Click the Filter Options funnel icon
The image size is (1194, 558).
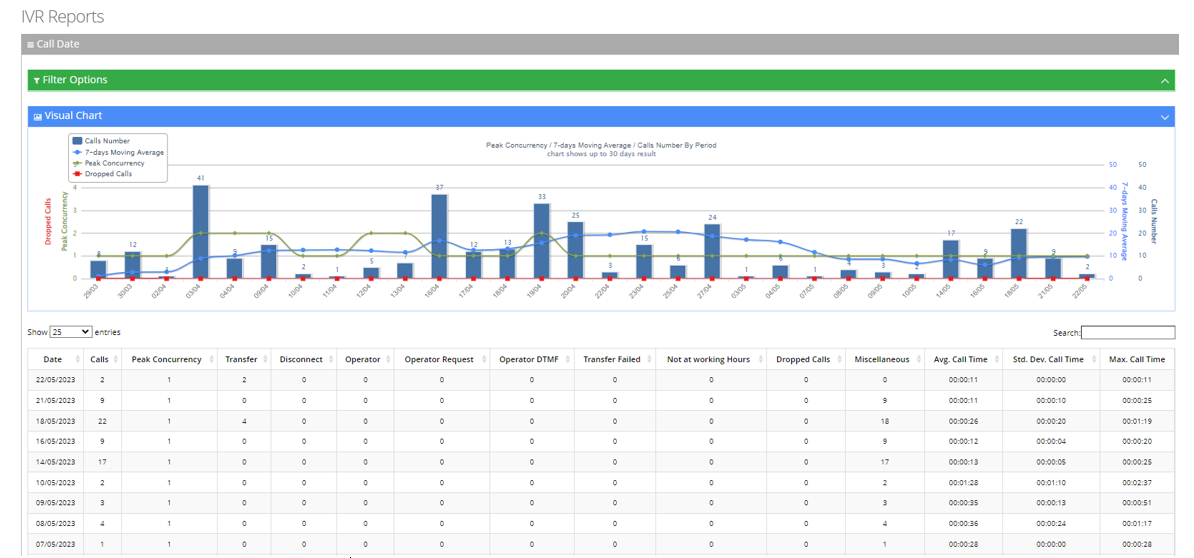click(x=37, y=81)
